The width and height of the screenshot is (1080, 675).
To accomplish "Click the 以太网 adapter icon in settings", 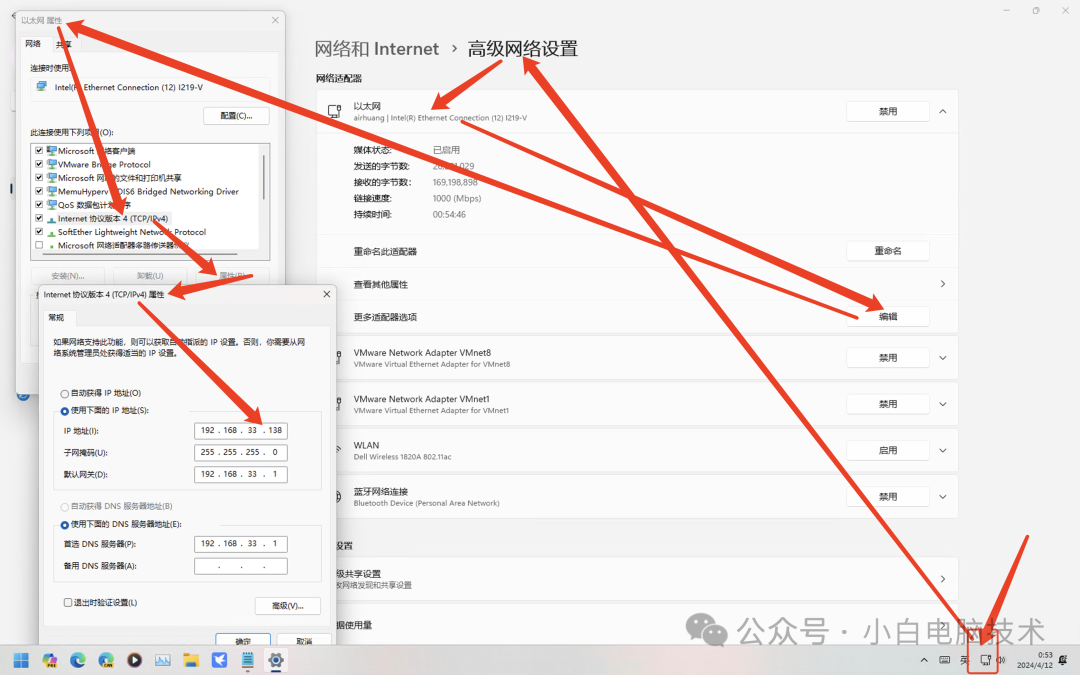I will [335, 111].
